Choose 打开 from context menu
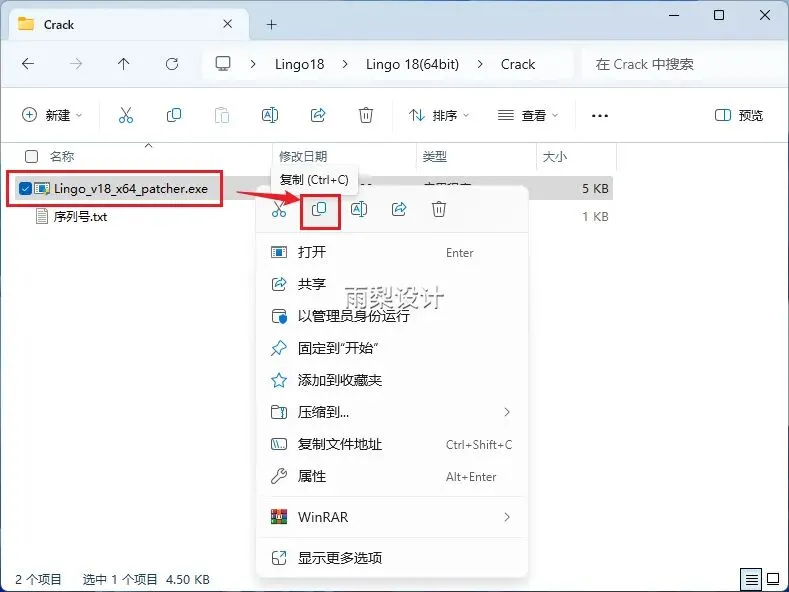The image size is (789, 592). click(x=391, y=252)
